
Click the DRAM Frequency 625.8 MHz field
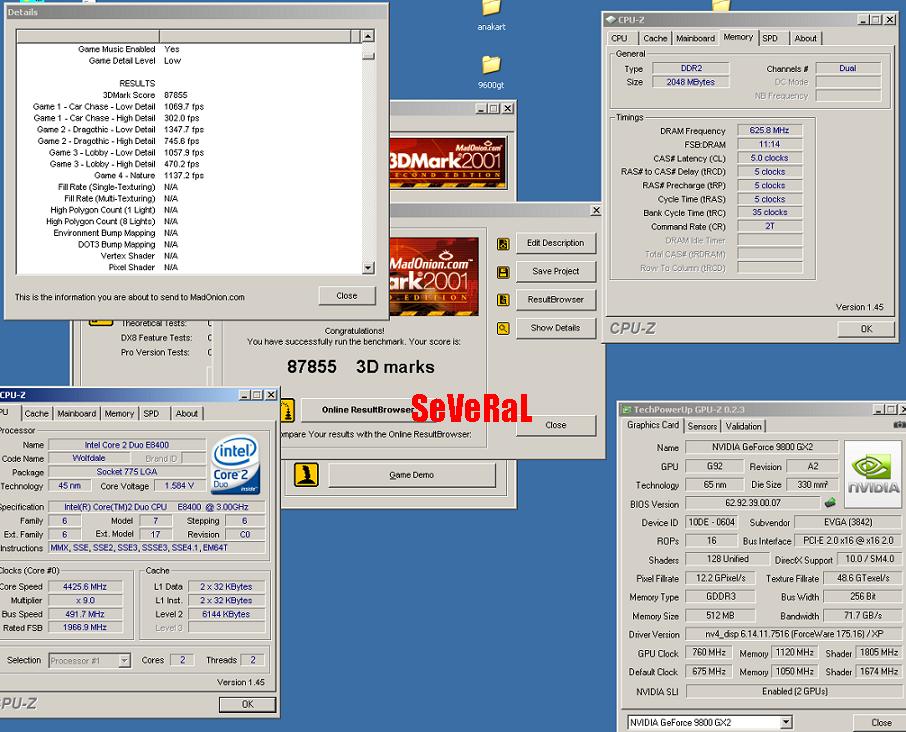[769, 131]
